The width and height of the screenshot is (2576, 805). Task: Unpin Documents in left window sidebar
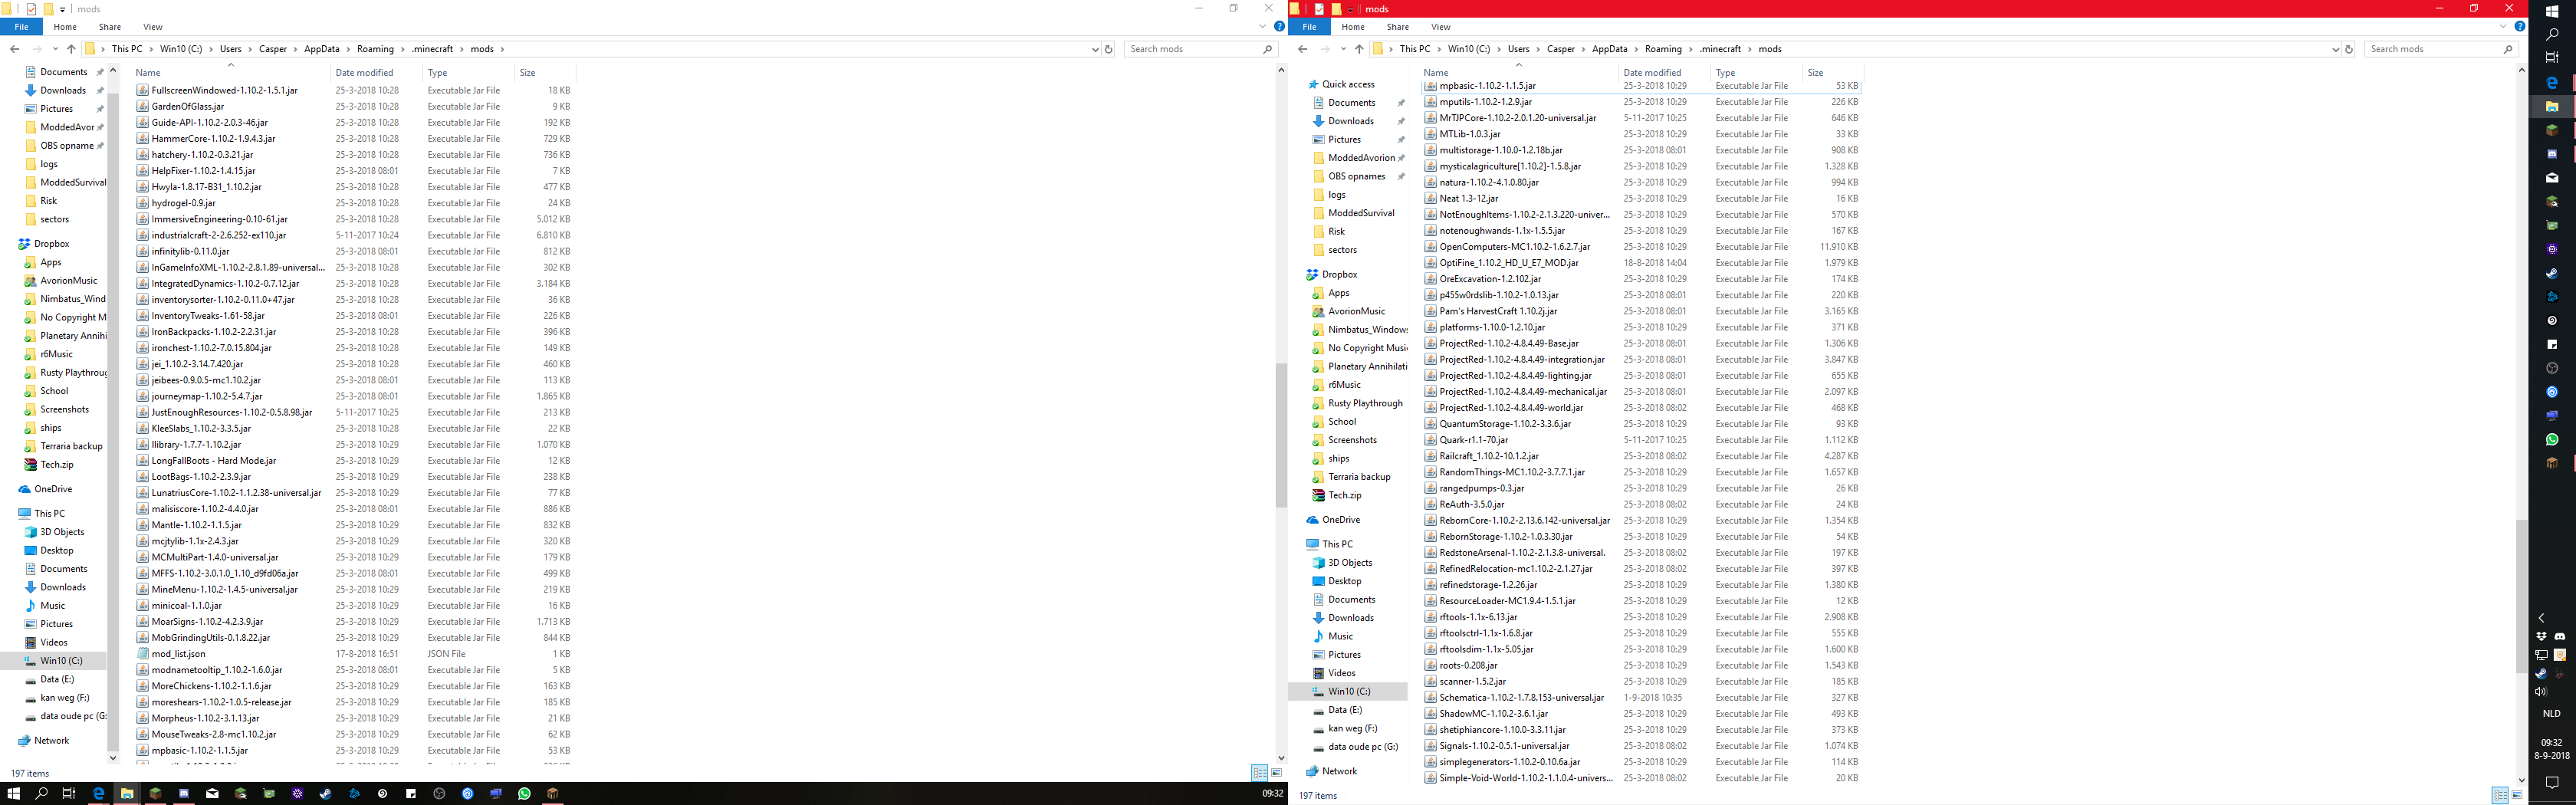point(100,72)
